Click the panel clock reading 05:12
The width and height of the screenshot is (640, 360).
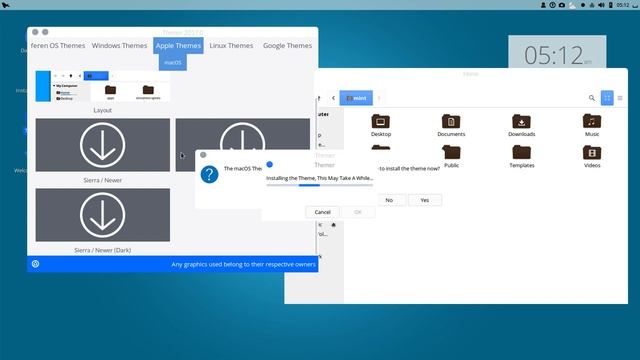[x=623, y=5]
